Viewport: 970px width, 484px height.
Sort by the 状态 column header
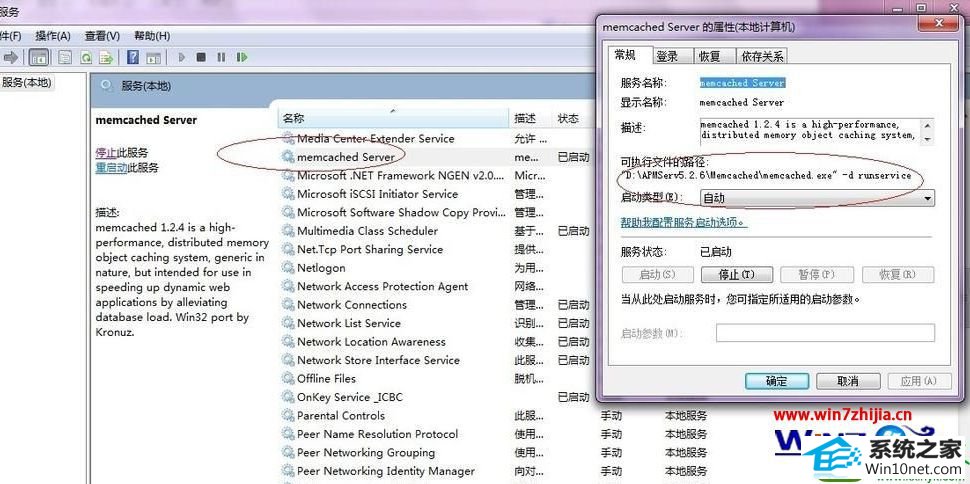tap(572, 118)
